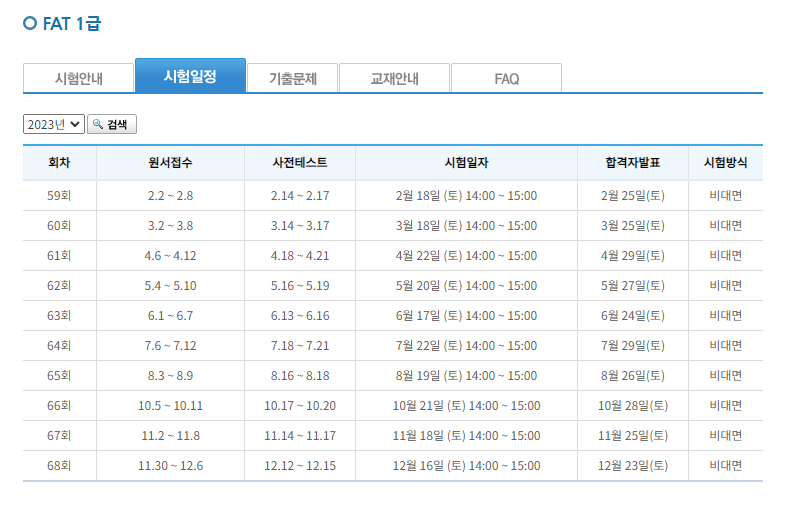This screenshot has width=790, height=519.
Task: Click results date 10월 28일(토)
Action: (633, 405)
